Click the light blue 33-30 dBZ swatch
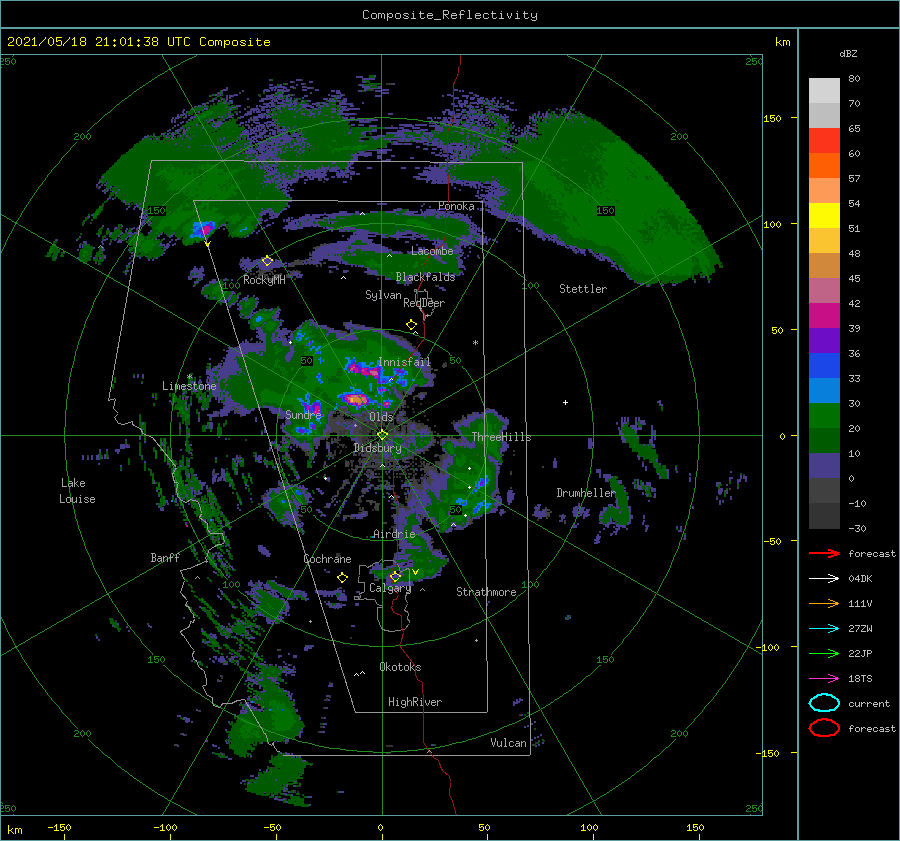This screenshot has height=841, width=900. 824,391
